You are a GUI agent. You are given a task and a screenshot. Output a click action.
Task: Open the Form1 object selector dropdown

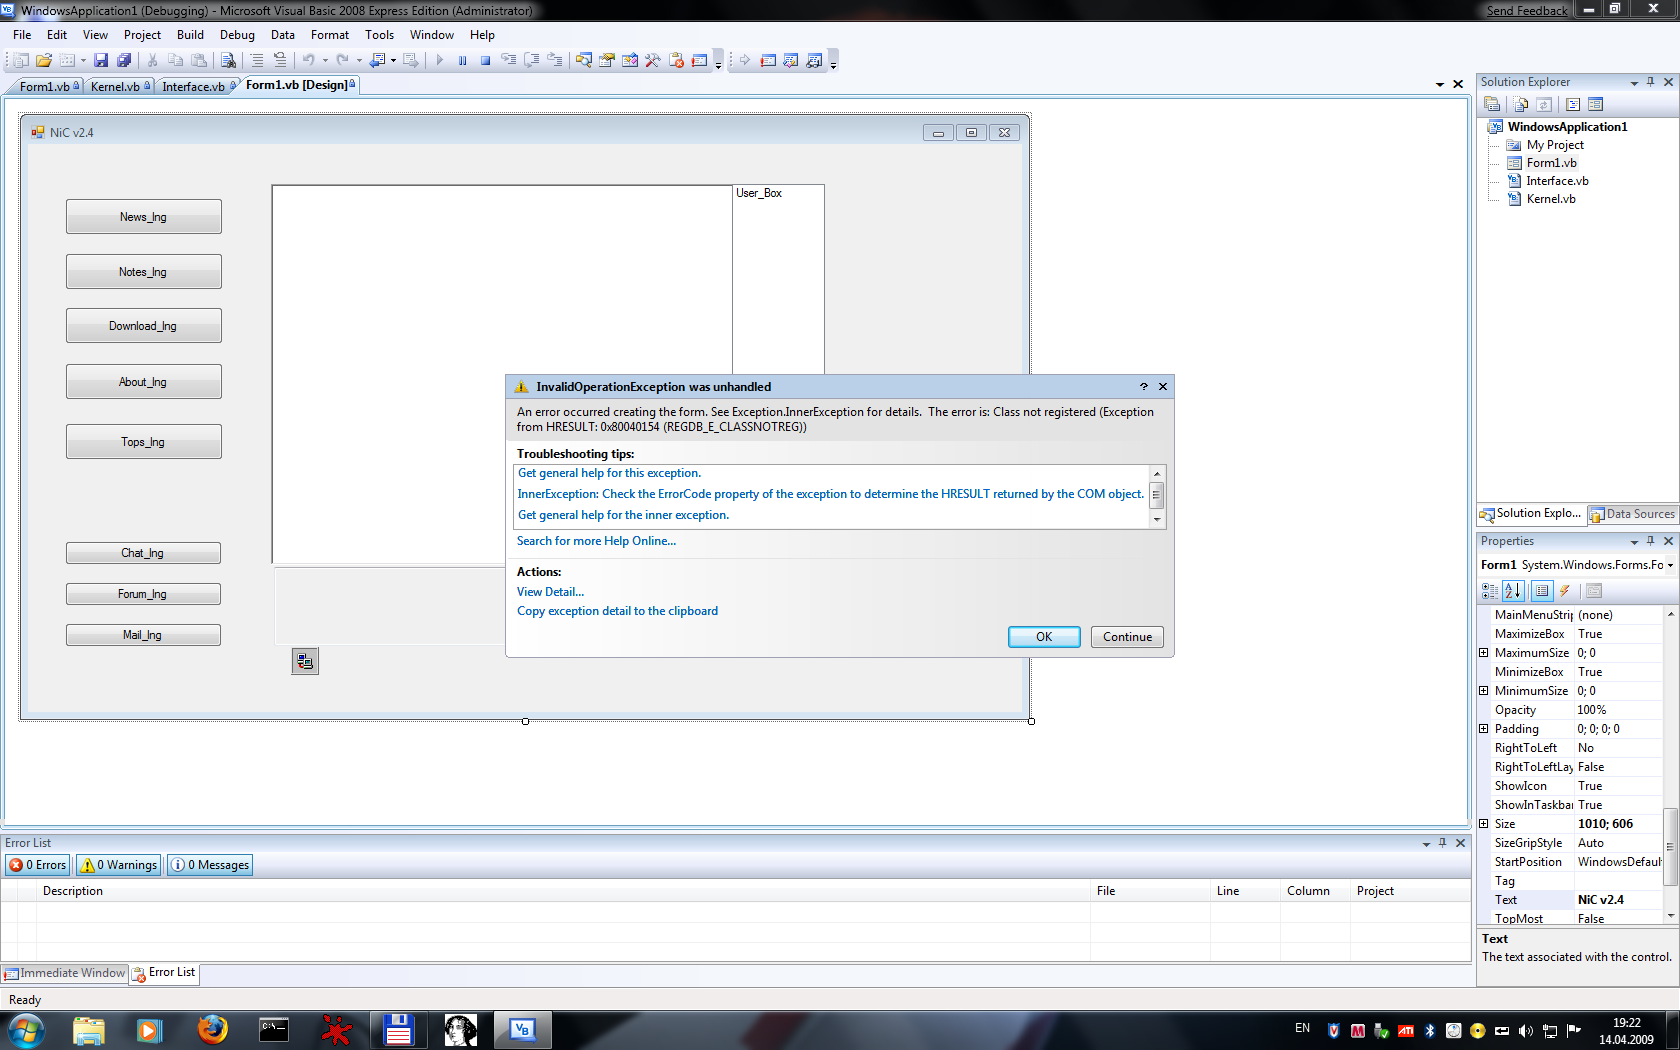click(x=1670, y=565)
